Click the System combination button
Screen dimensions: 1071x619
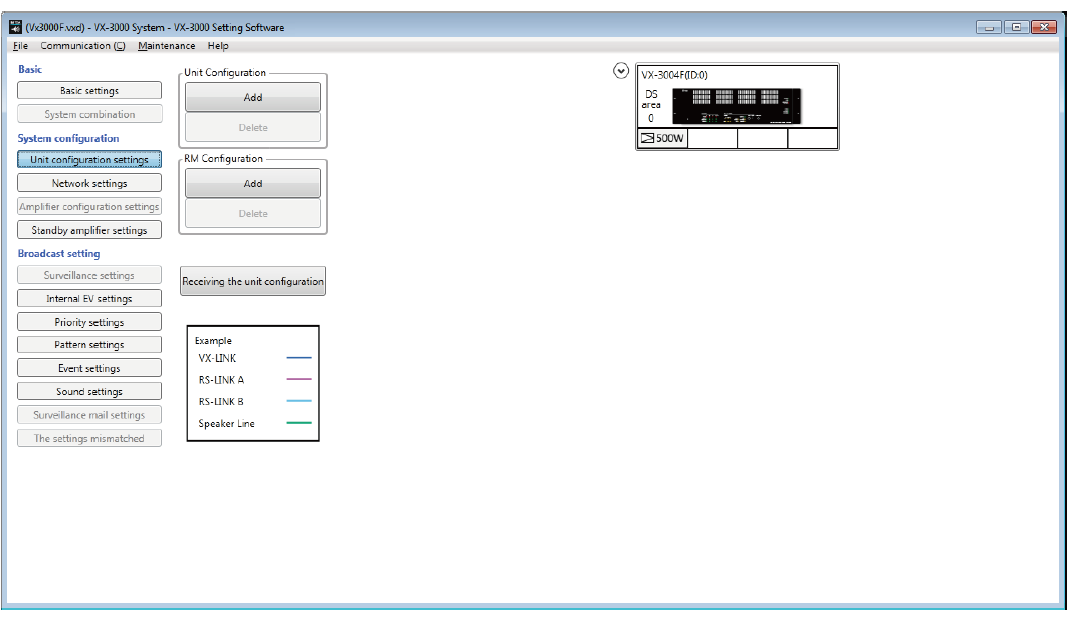tap(89, 114)
